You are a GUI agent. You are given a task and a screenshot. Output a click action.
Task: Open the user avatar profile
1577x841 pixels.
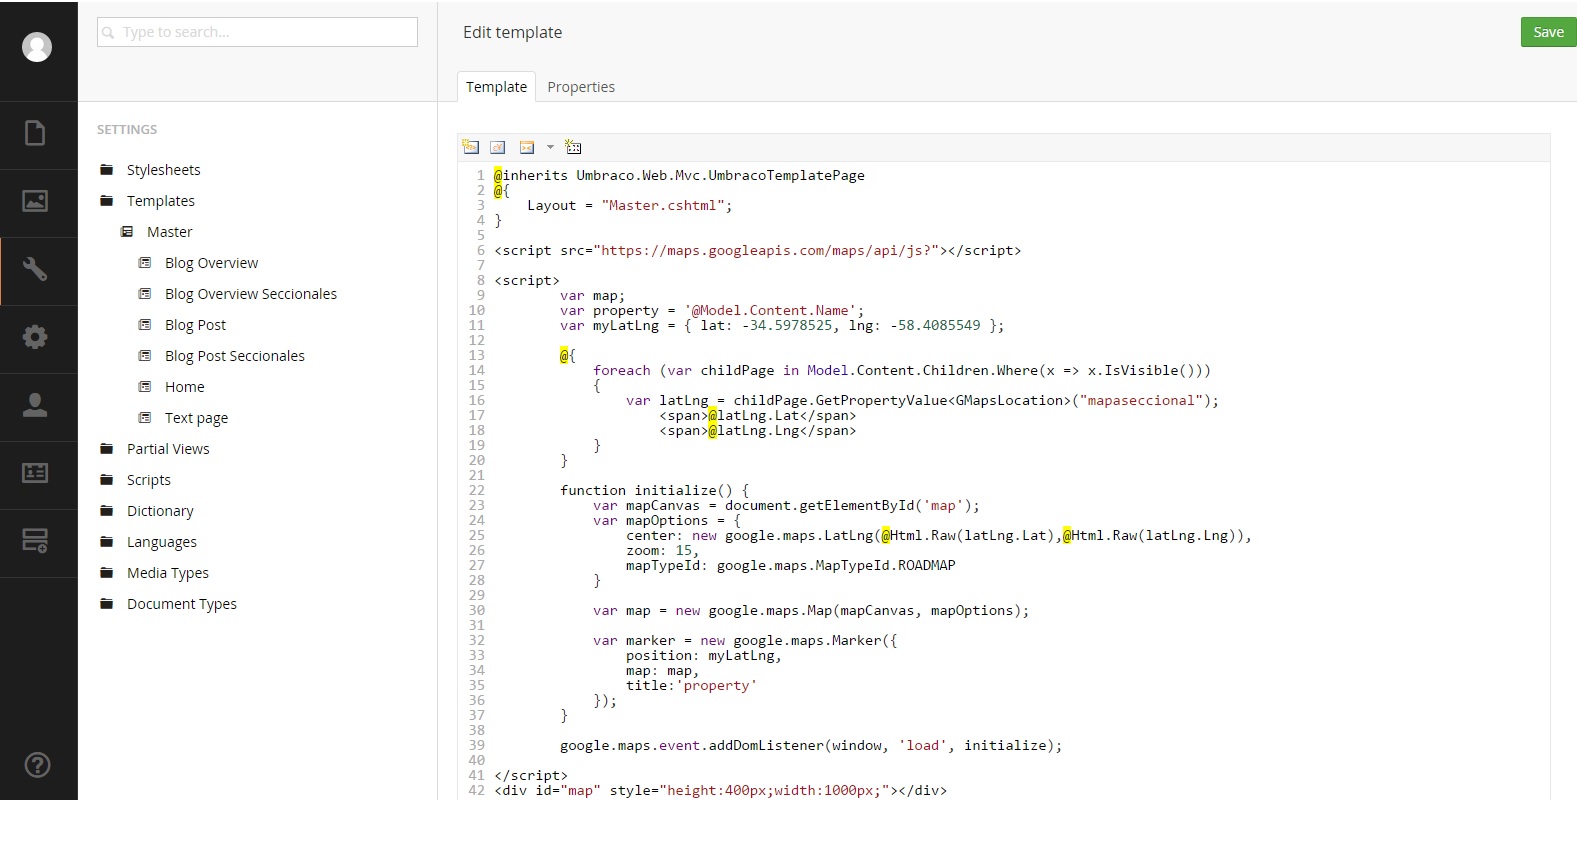pos(37,47)
